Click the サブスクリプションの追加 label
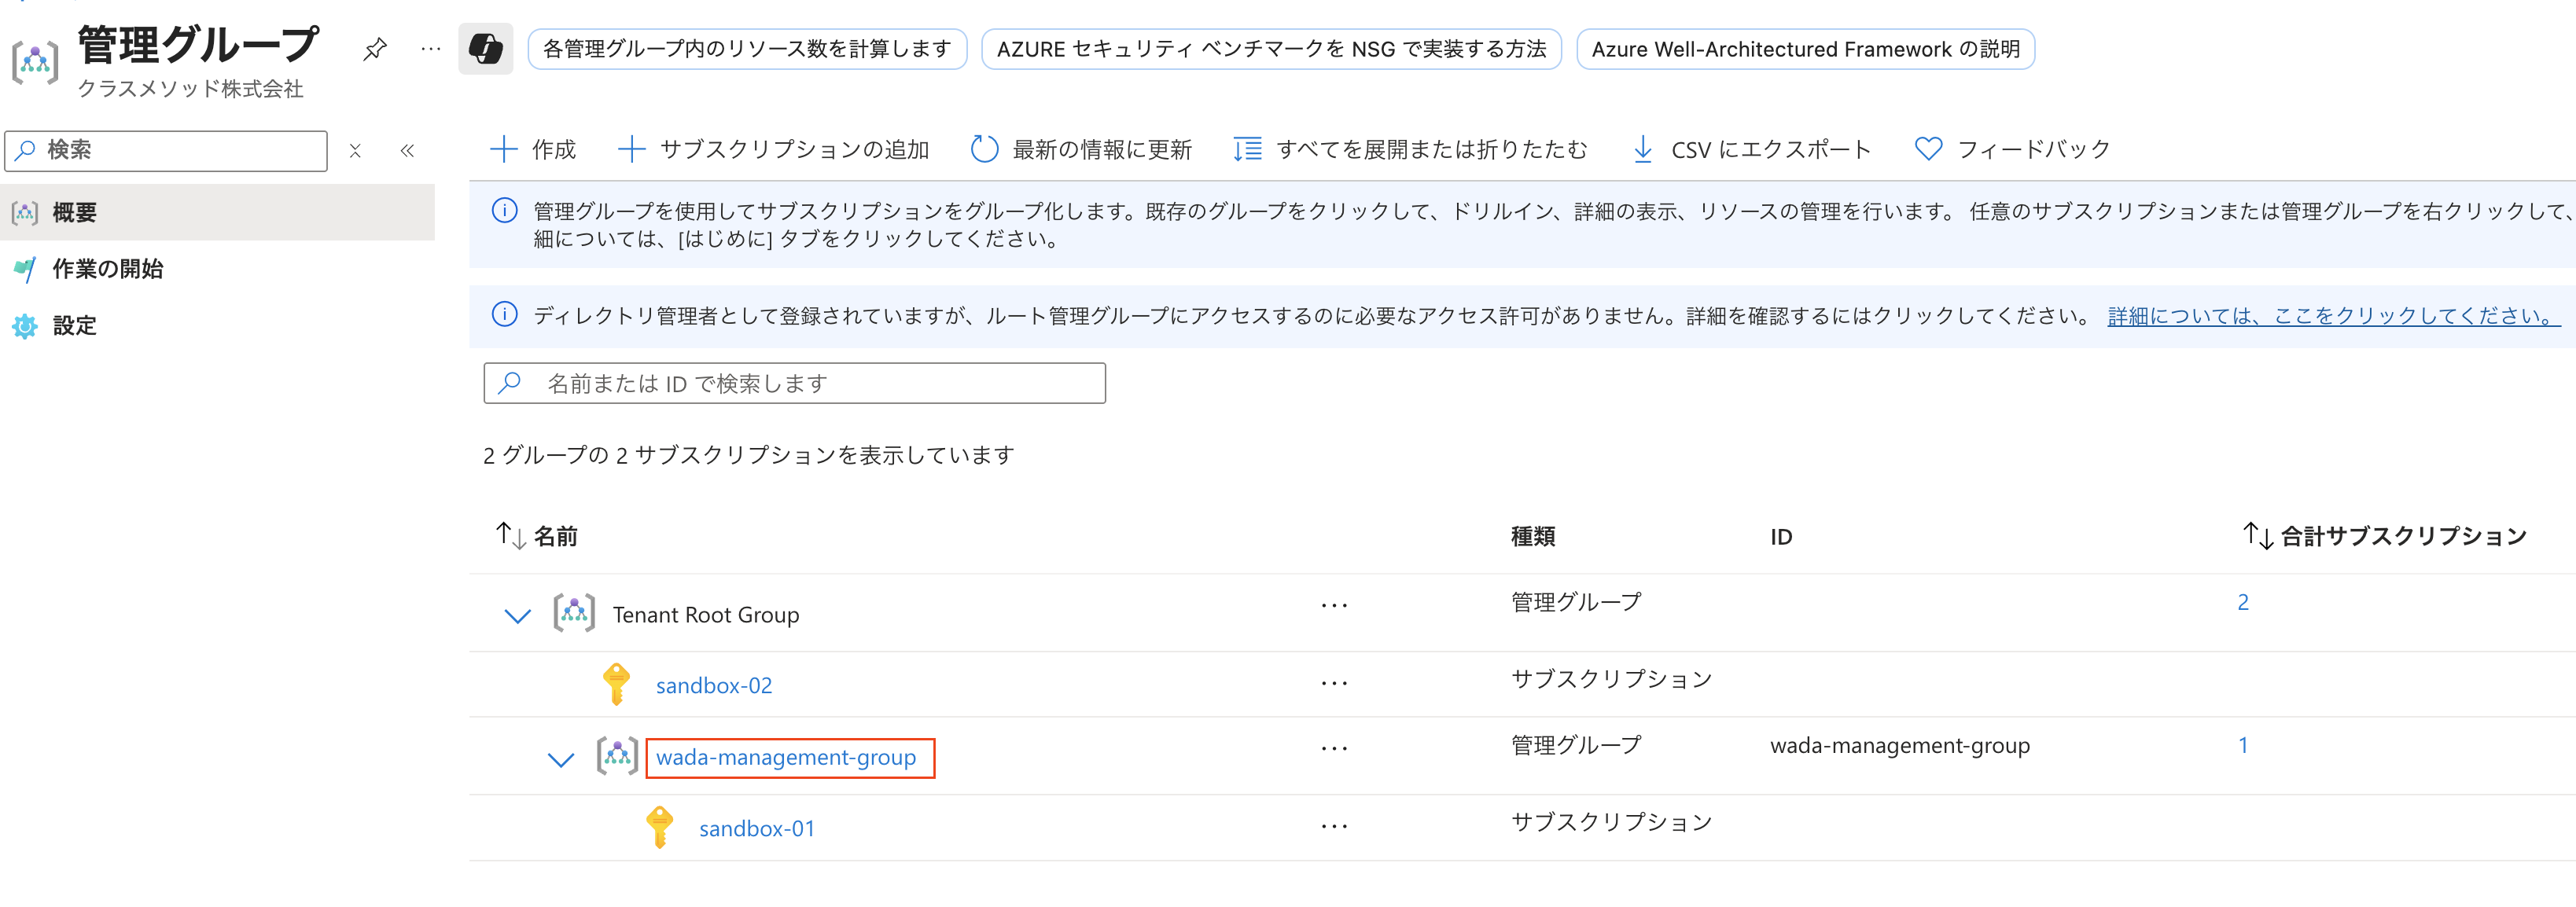Image resolution: width=2576 pixels, height=907 pixels. tap(795, 150)
